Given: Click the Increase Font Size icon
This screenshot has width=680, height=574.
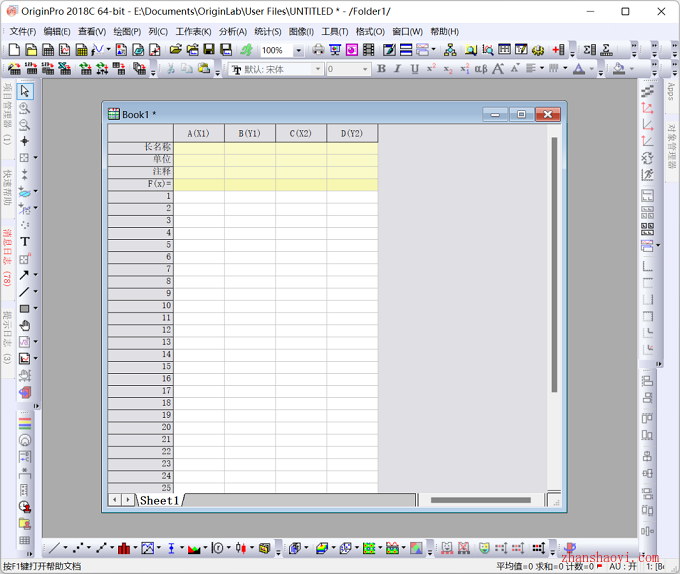Looking at the screenshot, I should [498, 68].
